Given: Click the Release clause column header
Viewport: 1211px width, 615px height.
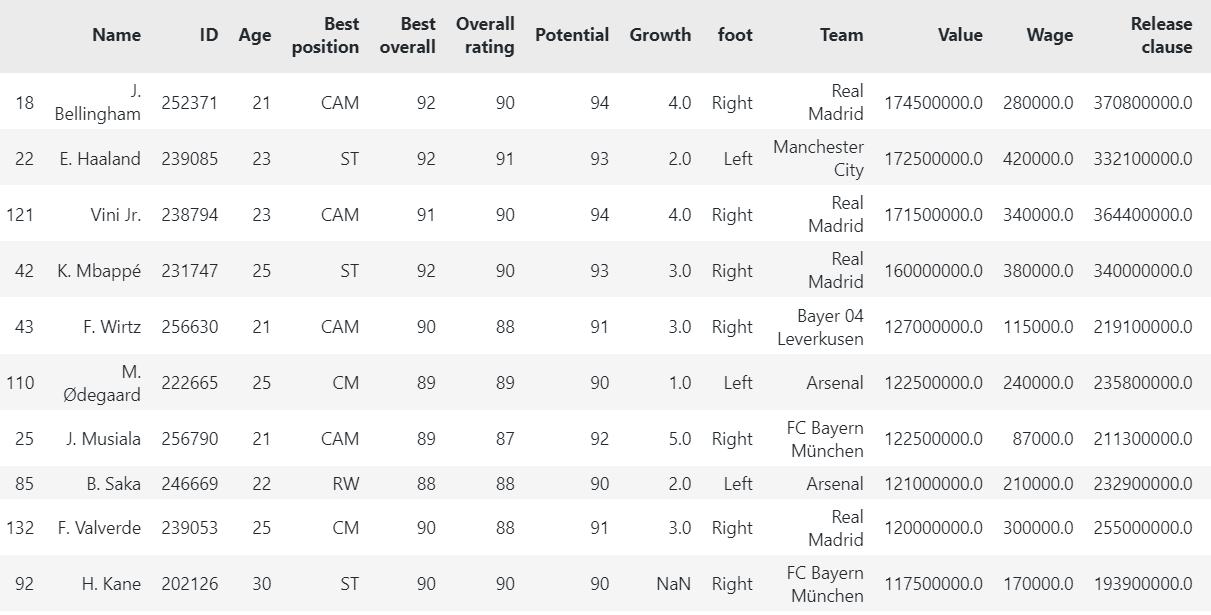Looking at the screenshot, I should tap(1161, 35).
